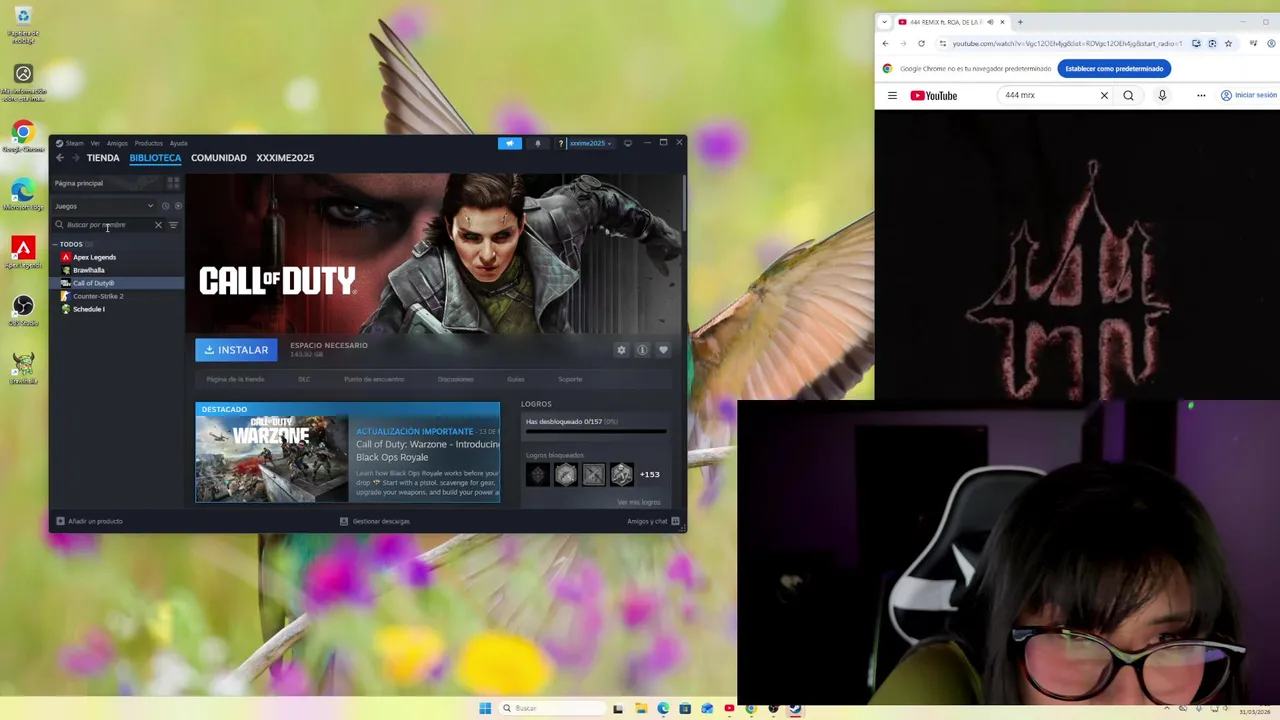Open YouTube settings three-dot menu
This screenshot has width=1280, height=720.
pos(1201,96)
